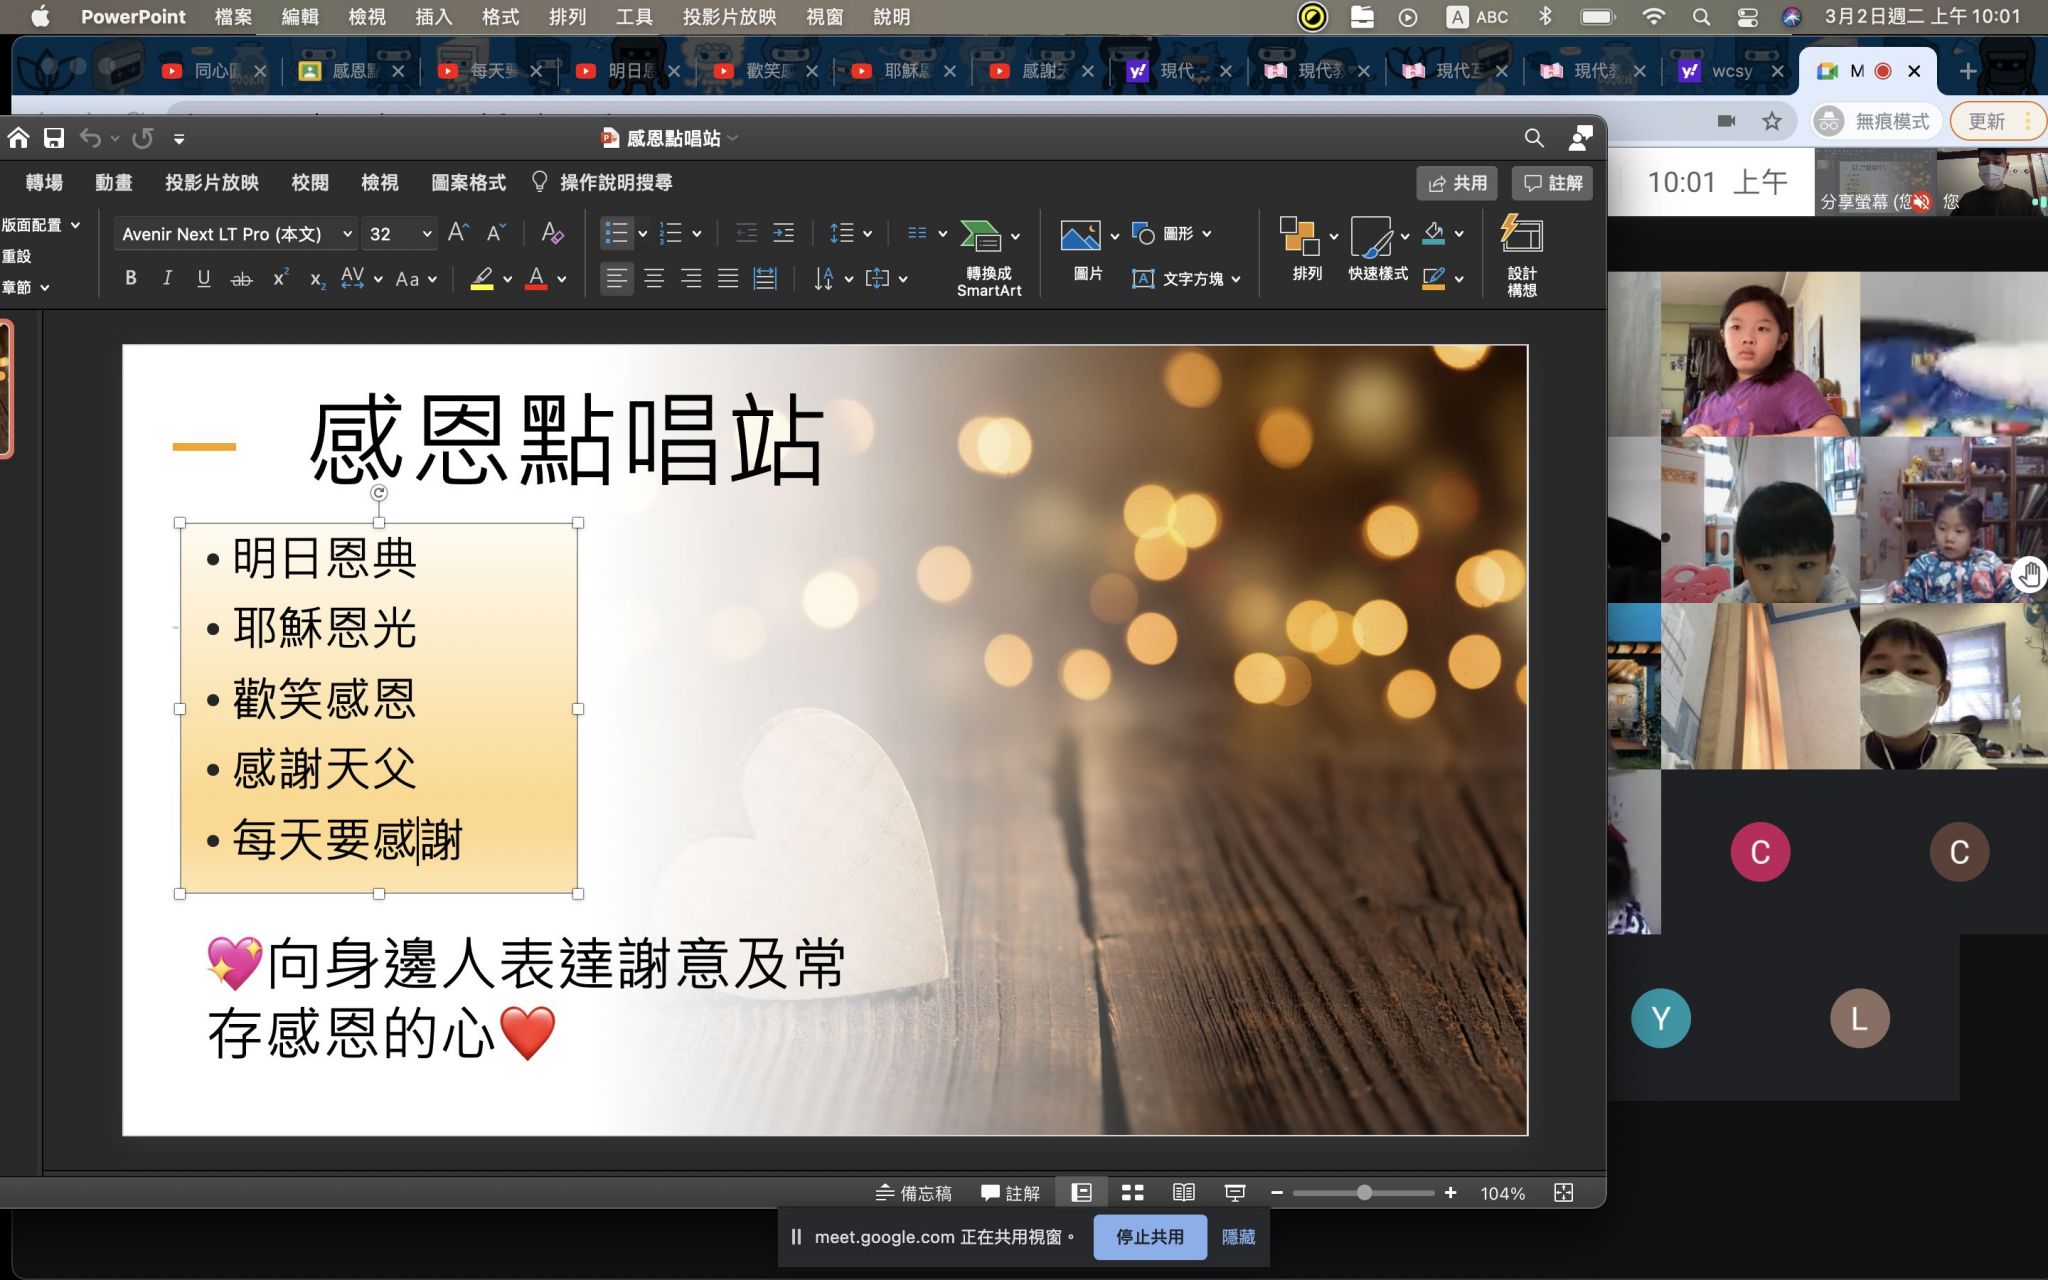Click 停止共用 to stop sharing
This screenshot has width=2048, height=1280.
[x=1150, y=1237]
